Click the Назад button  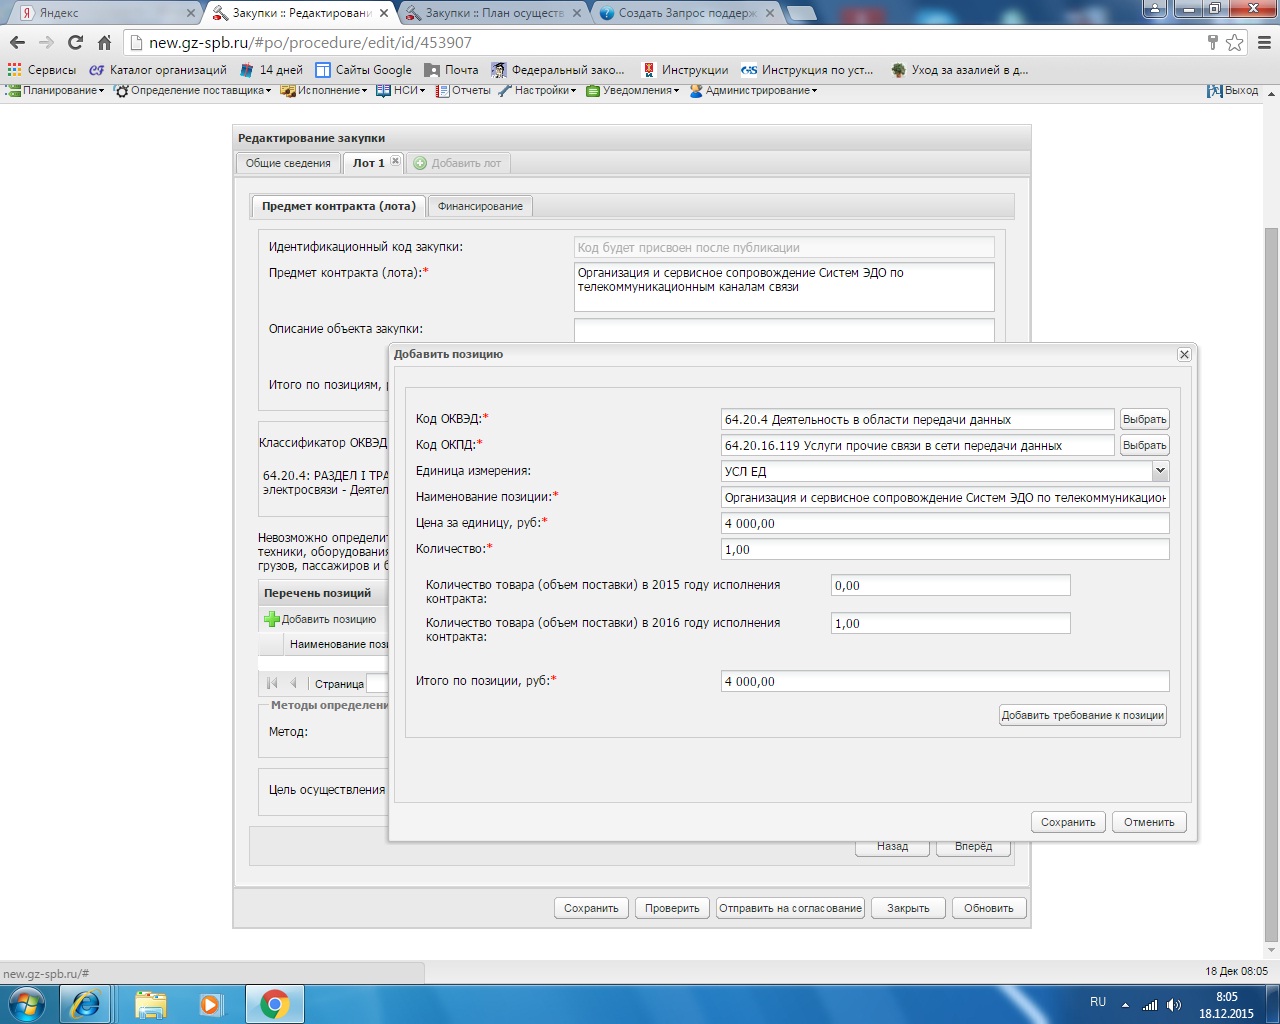[892, 846]
